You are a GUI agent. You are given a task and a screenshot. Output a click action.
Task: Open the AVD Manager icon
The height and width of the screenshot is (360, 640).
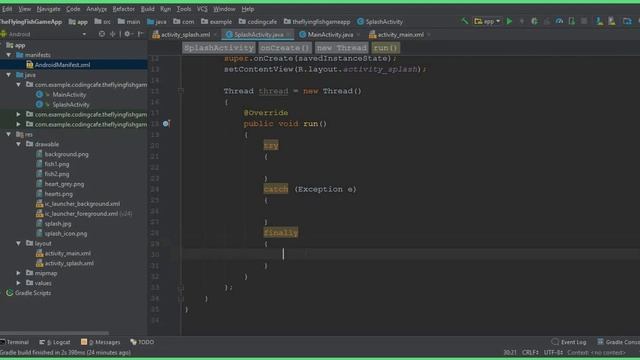[x=599, y=21]
